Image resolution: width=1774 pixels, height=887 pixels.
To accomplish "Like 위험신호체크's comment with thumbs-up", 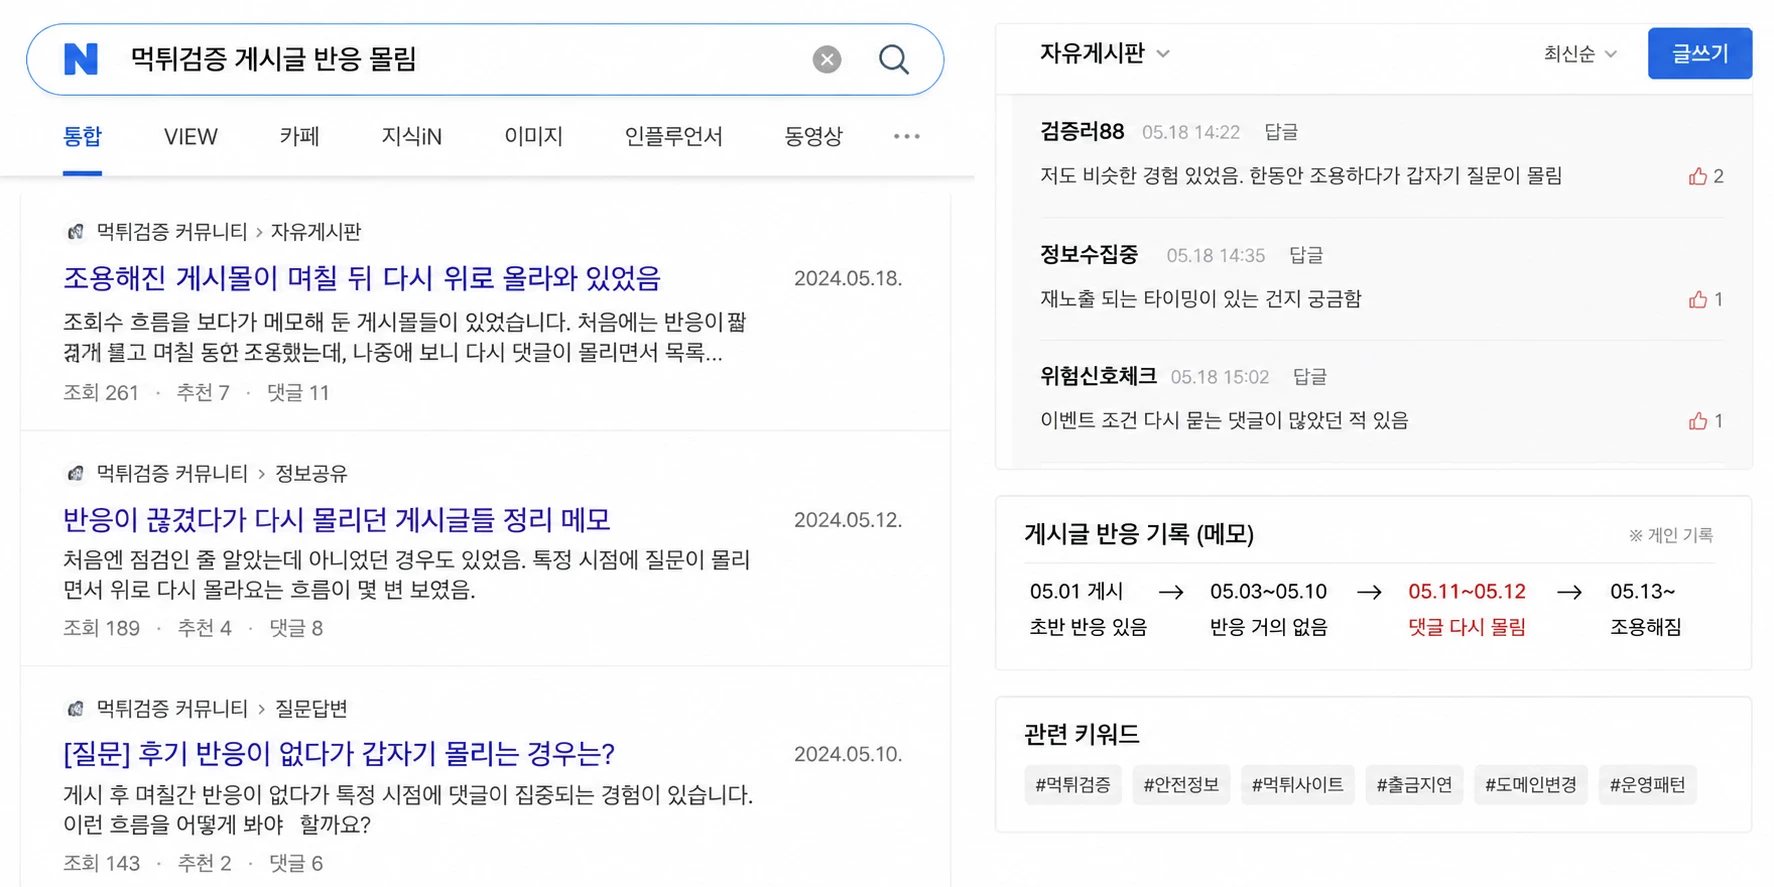I will [1698, 421].
